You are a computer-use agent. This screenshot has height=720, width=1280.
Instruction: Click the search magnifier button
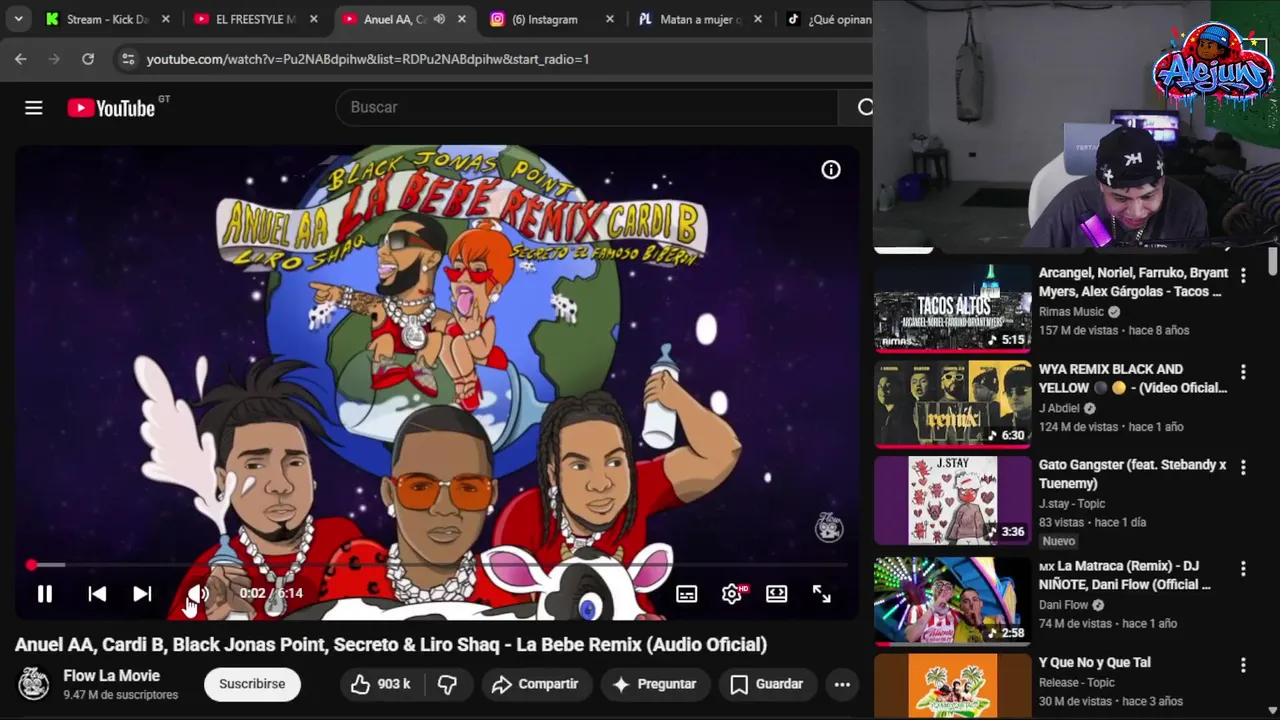pyautogui.click(x=864, y=107)
